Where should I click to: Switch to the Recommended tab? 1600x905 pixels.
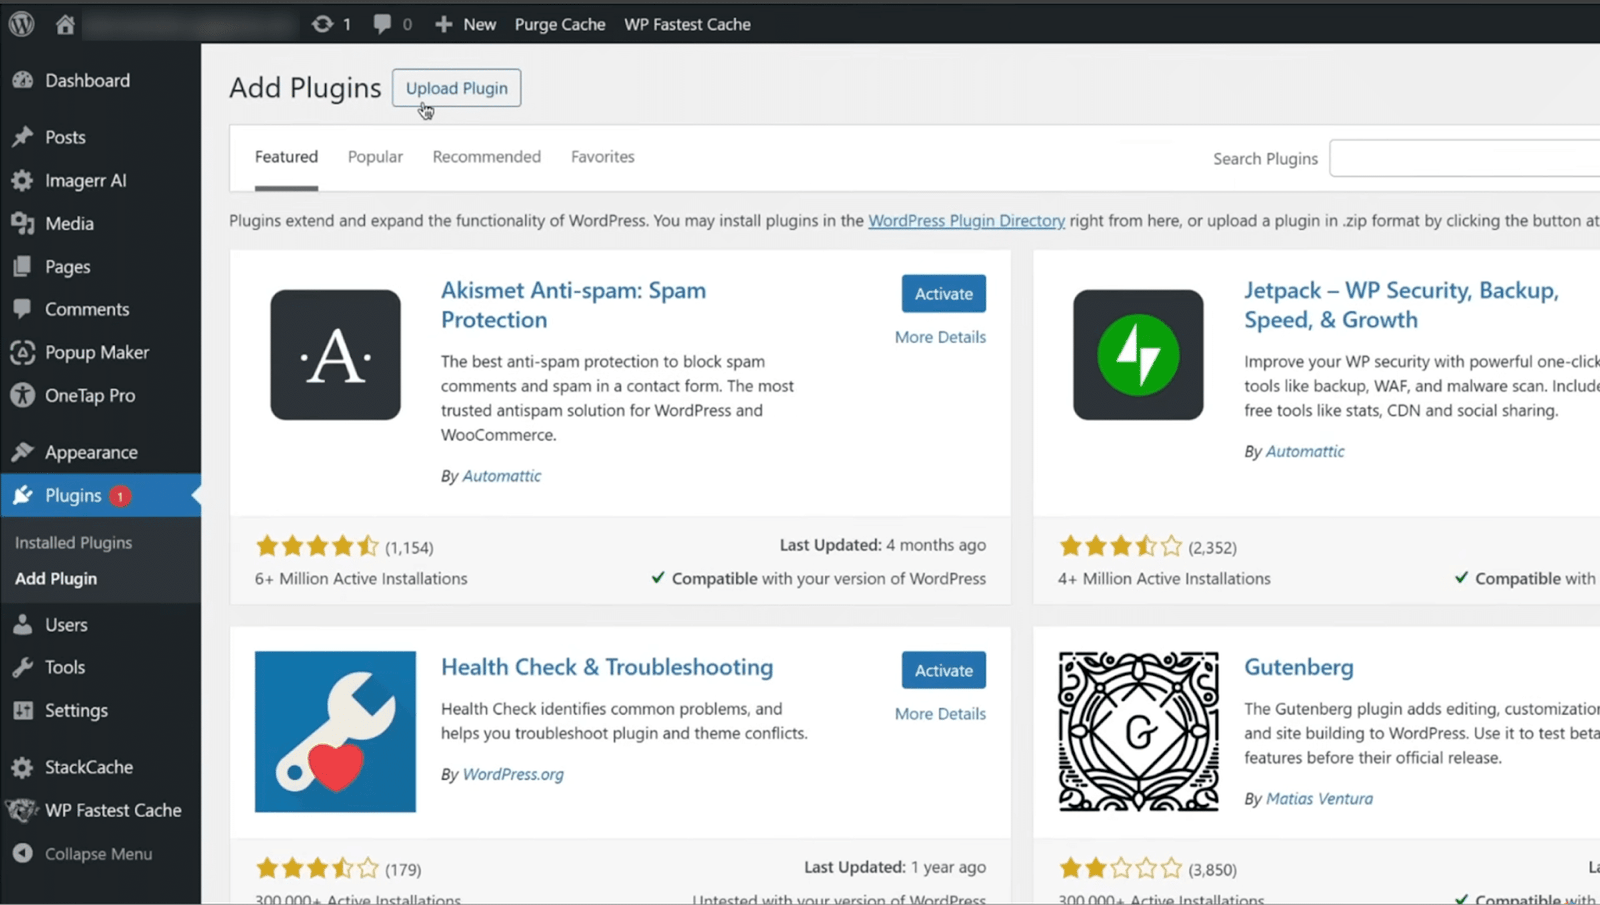(486, 157)
